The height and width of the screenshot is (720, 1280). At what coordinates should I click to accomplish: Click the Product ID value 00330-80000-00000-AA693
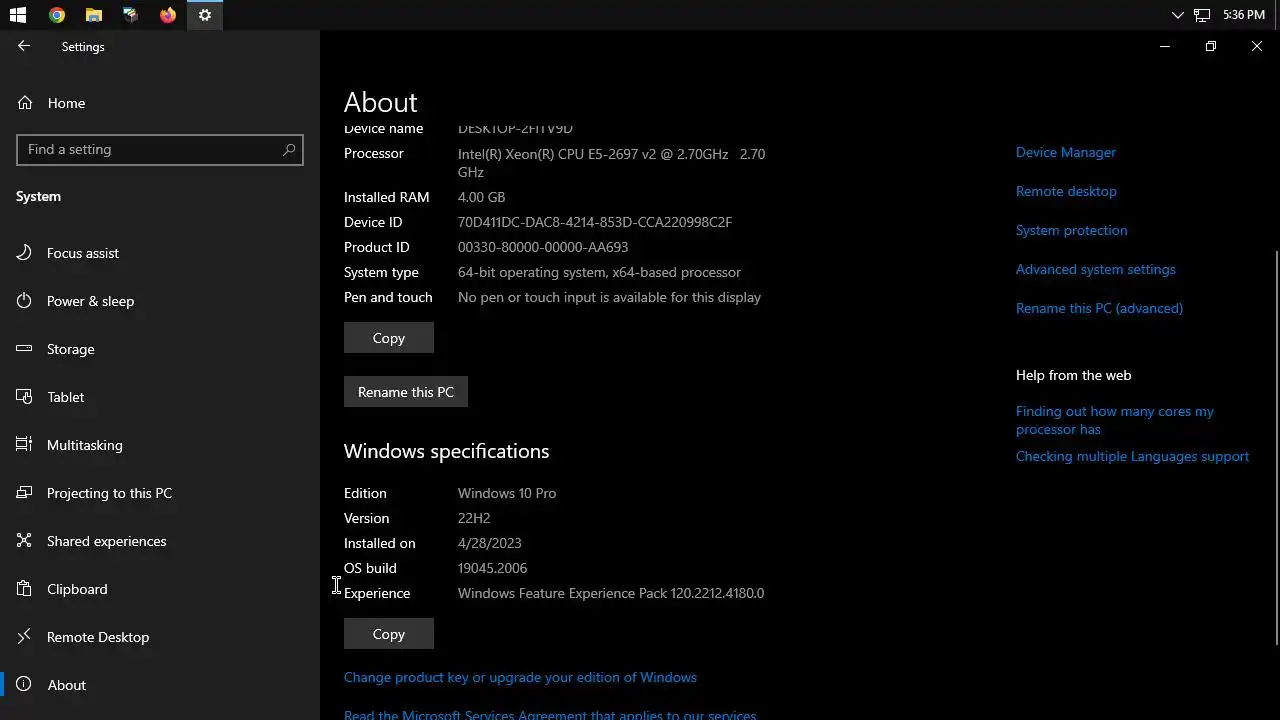543,247
